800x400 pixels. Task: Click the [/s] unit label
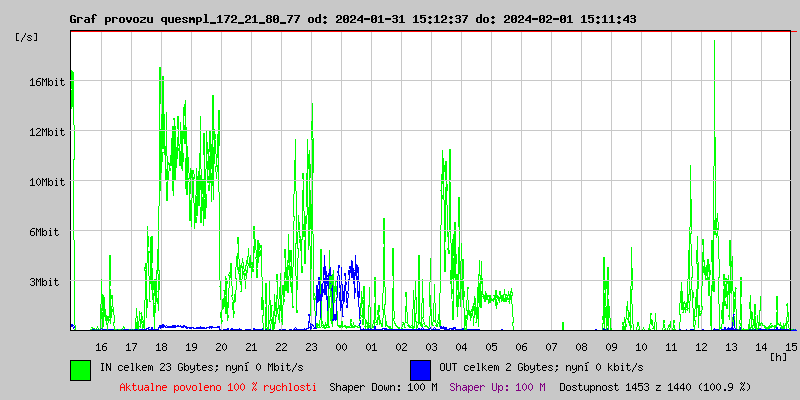pos(27,37)
